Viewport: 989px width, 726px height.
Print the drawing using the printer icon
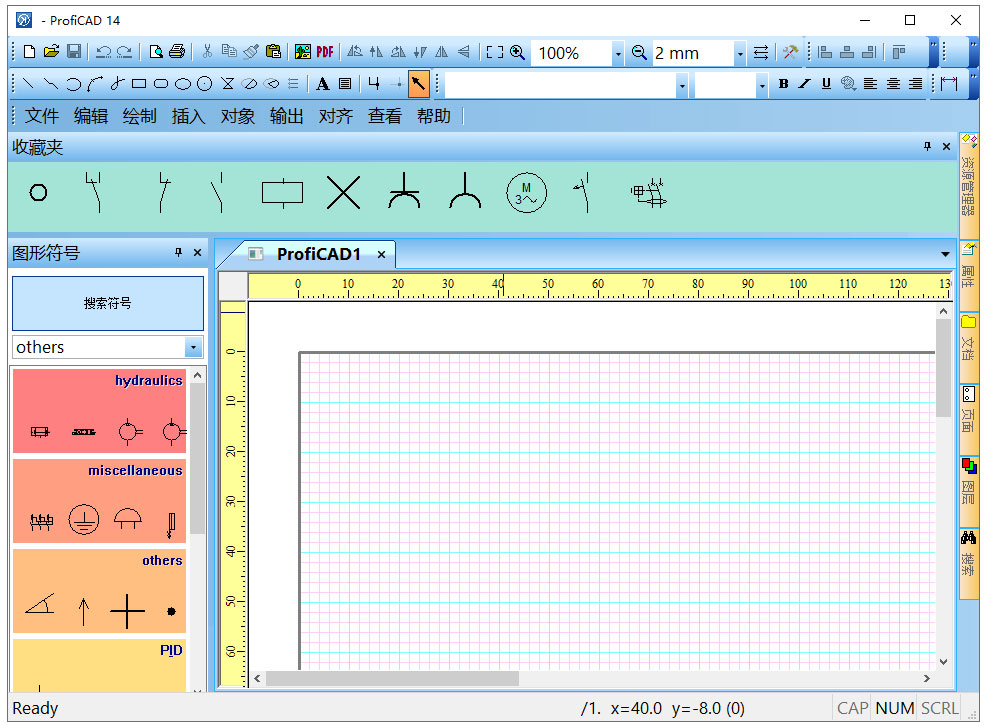pos(177,52)
